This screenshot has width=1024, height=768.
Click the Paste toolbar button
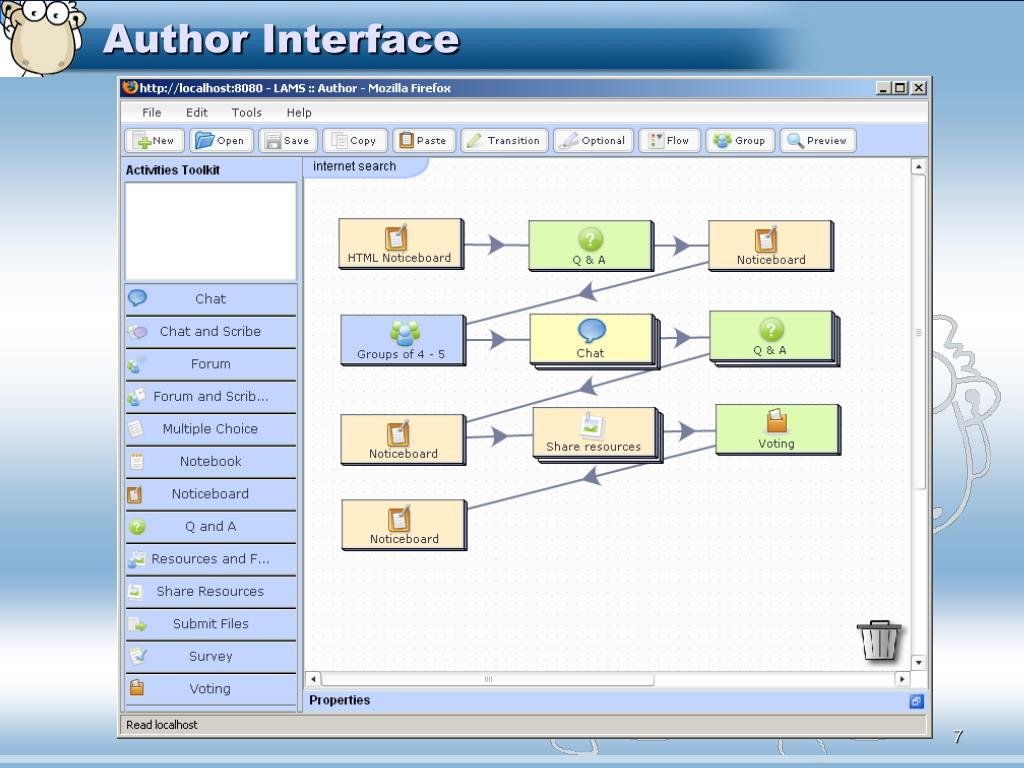pyautogui.click(x=424, y=140)
